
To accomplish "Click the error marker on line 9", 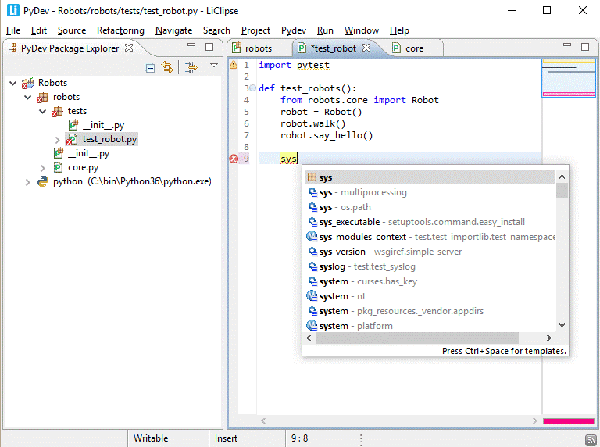I will (x=234, y=158).
